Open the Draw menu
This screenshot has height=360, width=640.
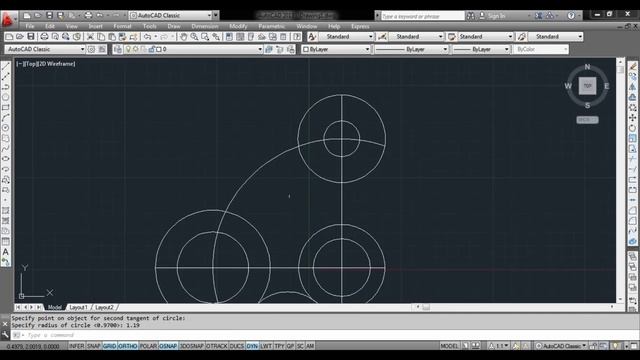tap(174, 26)
